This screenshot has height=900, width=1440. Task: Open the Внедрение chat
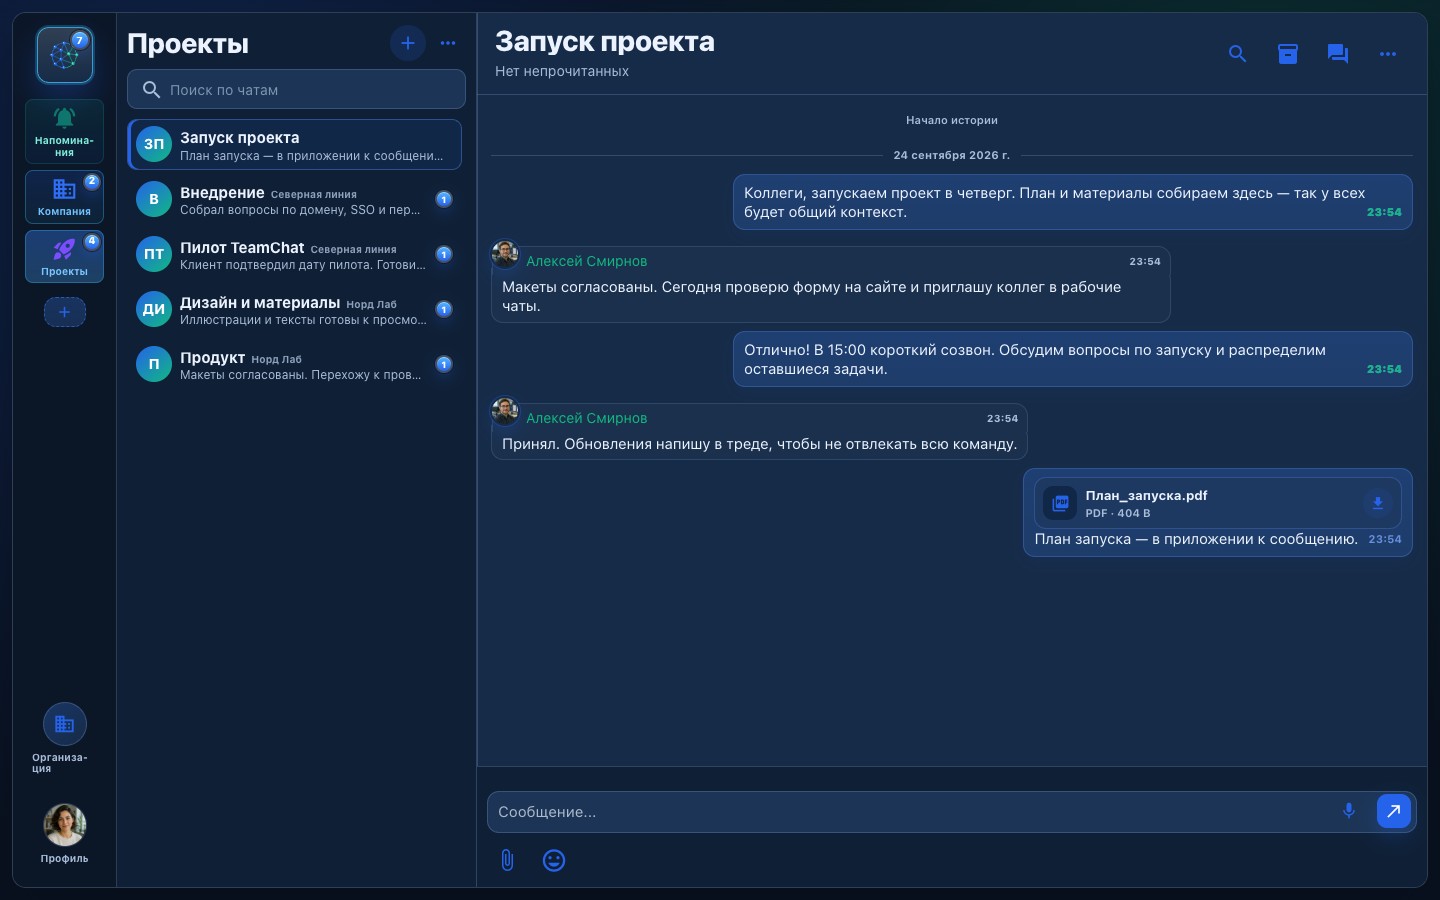tap(296, 200)
